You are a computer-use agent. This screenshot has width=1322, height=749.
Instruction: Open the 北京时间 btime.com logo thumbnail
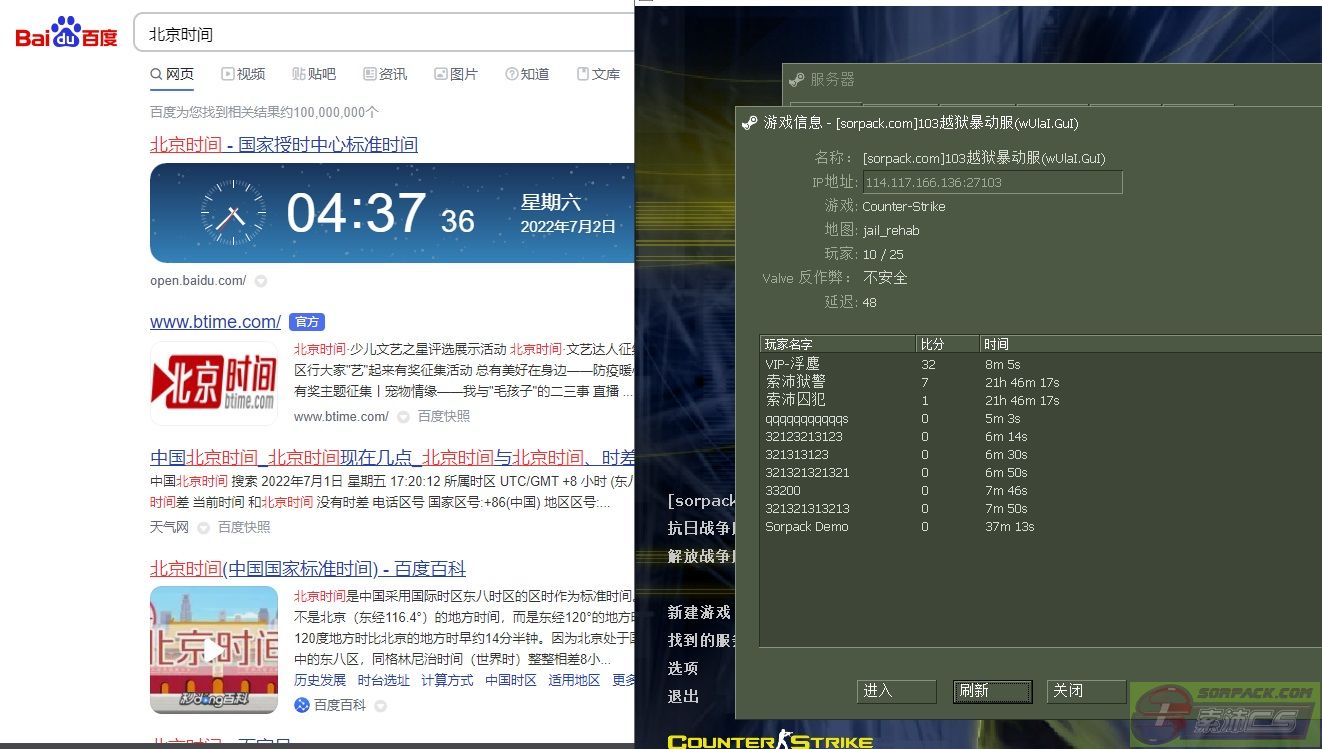click(x=214, y=384)
